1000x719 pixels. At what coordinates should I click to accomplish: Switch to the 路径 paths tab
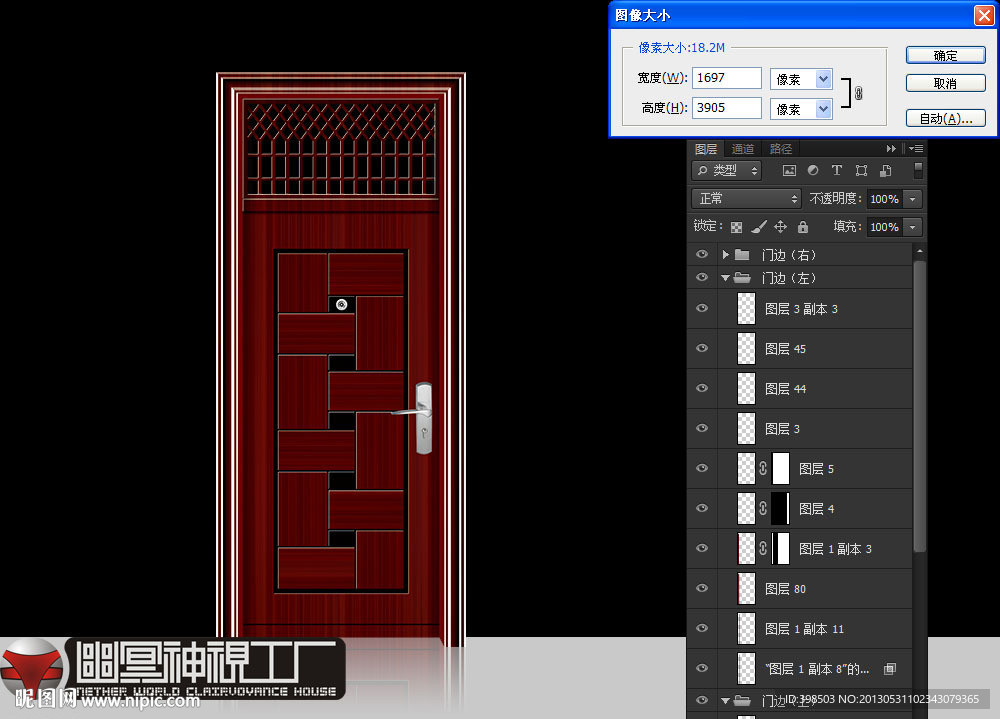[781, 149]
